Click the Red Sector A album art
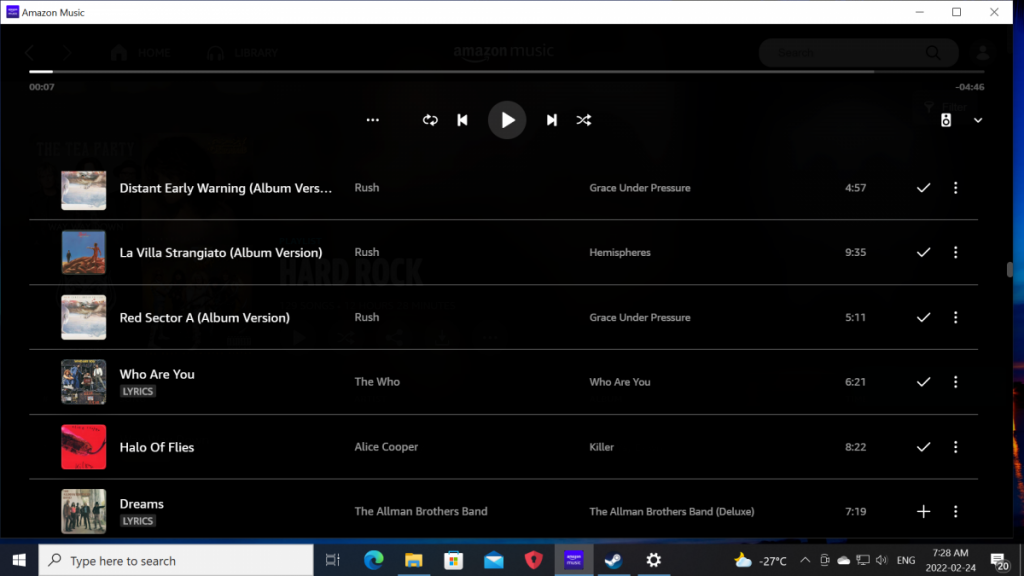 (84, 317)
